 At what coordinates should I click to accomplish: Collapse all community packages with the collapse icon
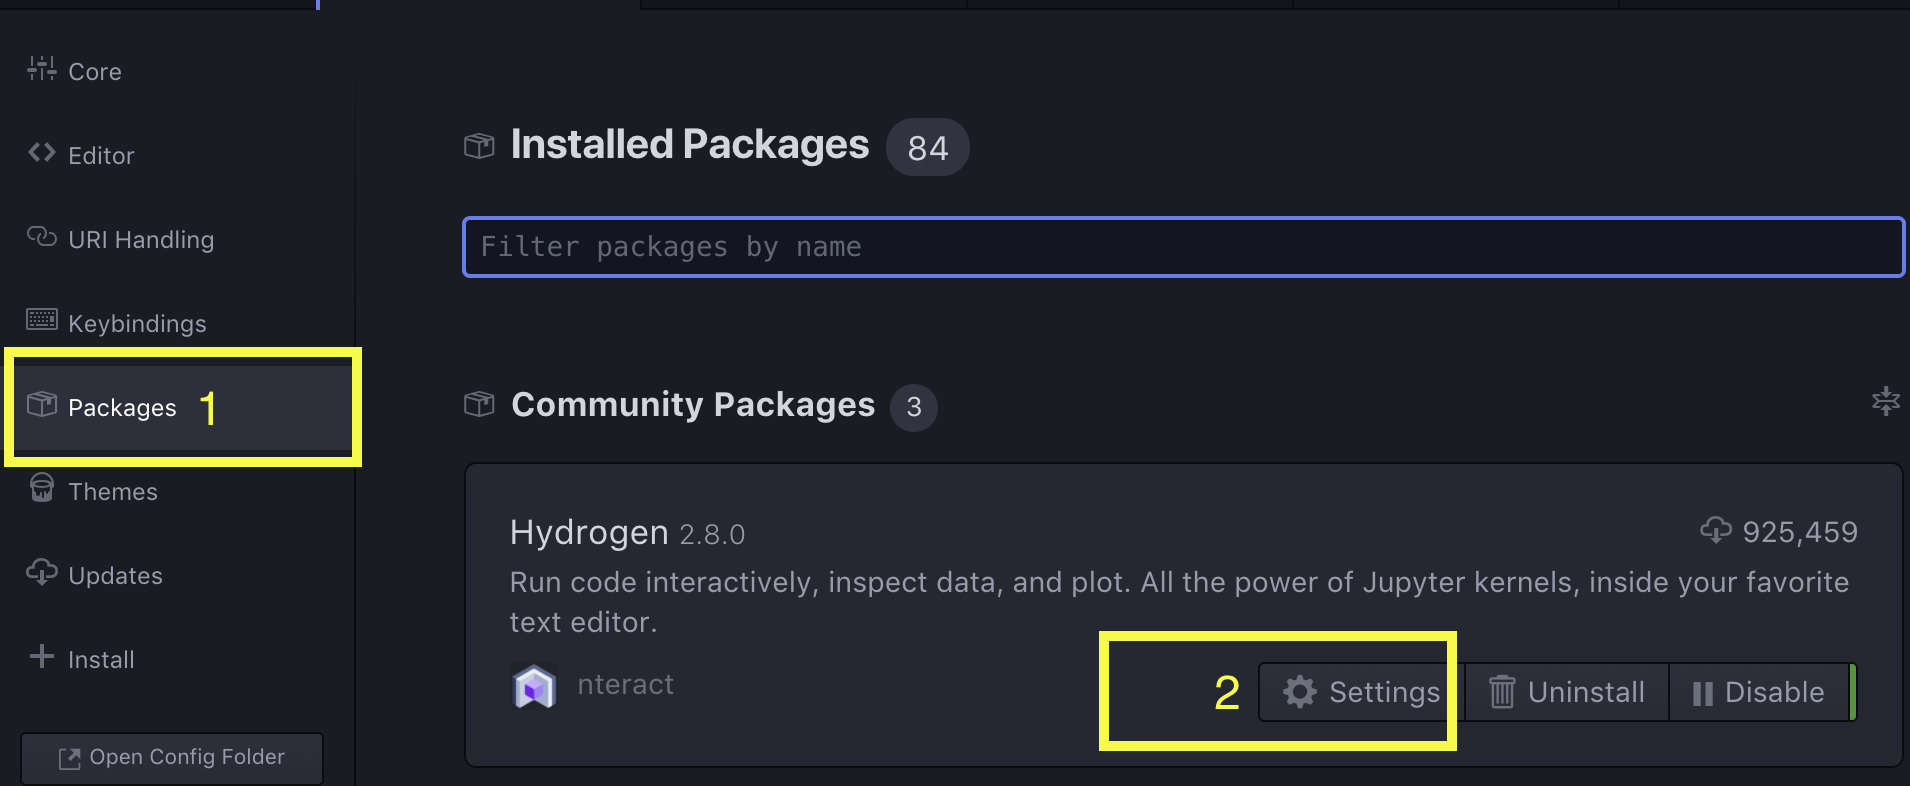pos(1884,403)
